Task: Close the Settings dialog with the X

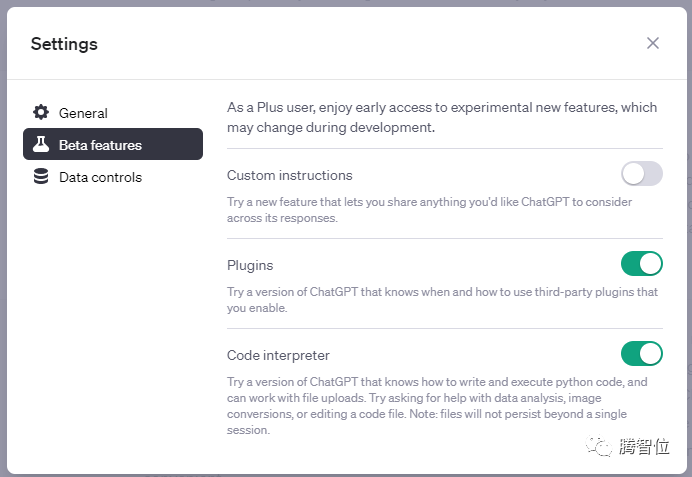Action: pyautogui.click(x=653, y=43)
